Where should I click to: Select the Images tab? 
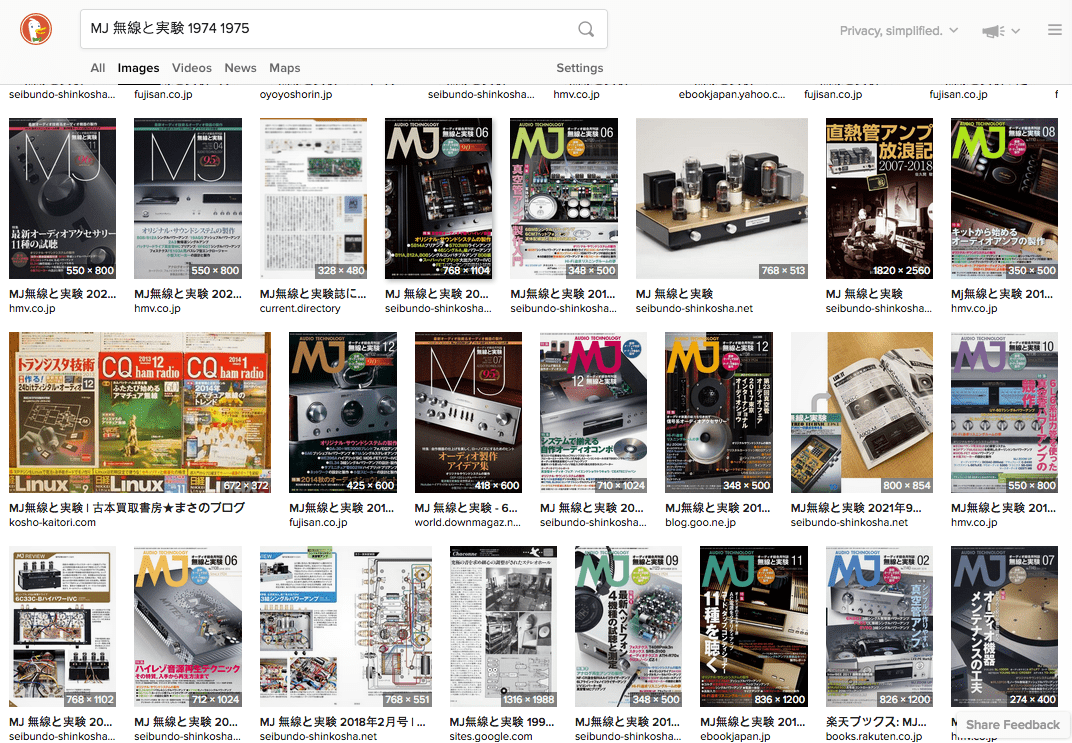(138, 68)
